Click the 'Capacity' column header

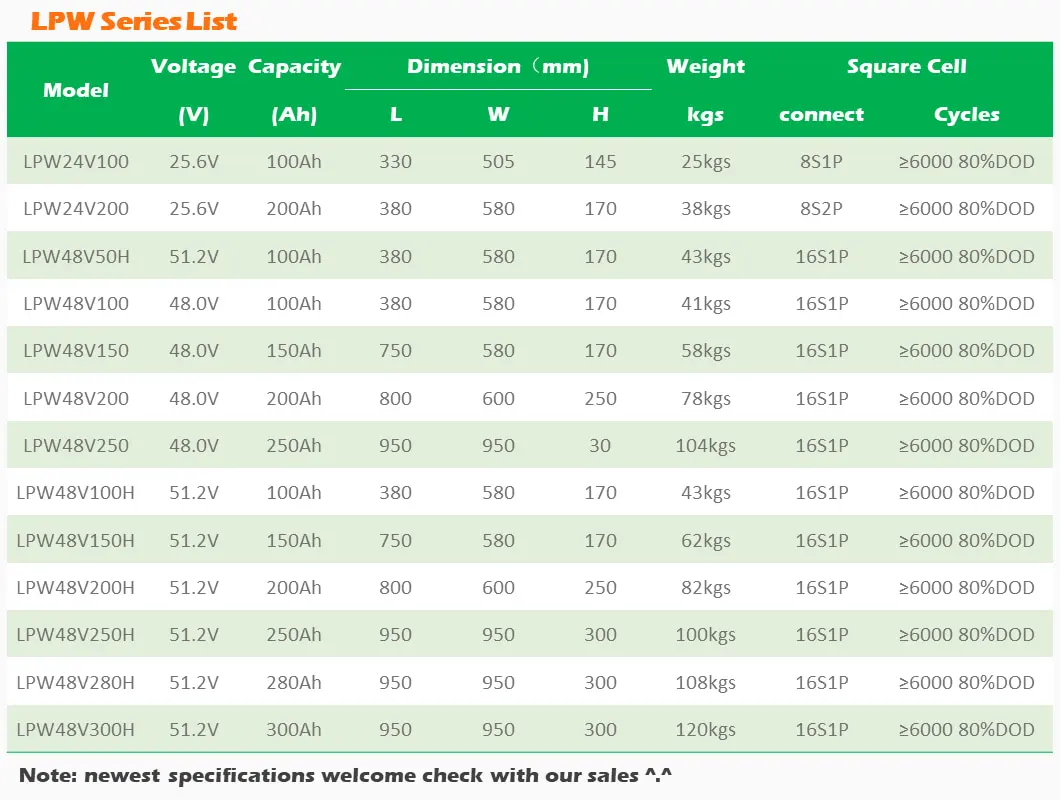point(294,66)
